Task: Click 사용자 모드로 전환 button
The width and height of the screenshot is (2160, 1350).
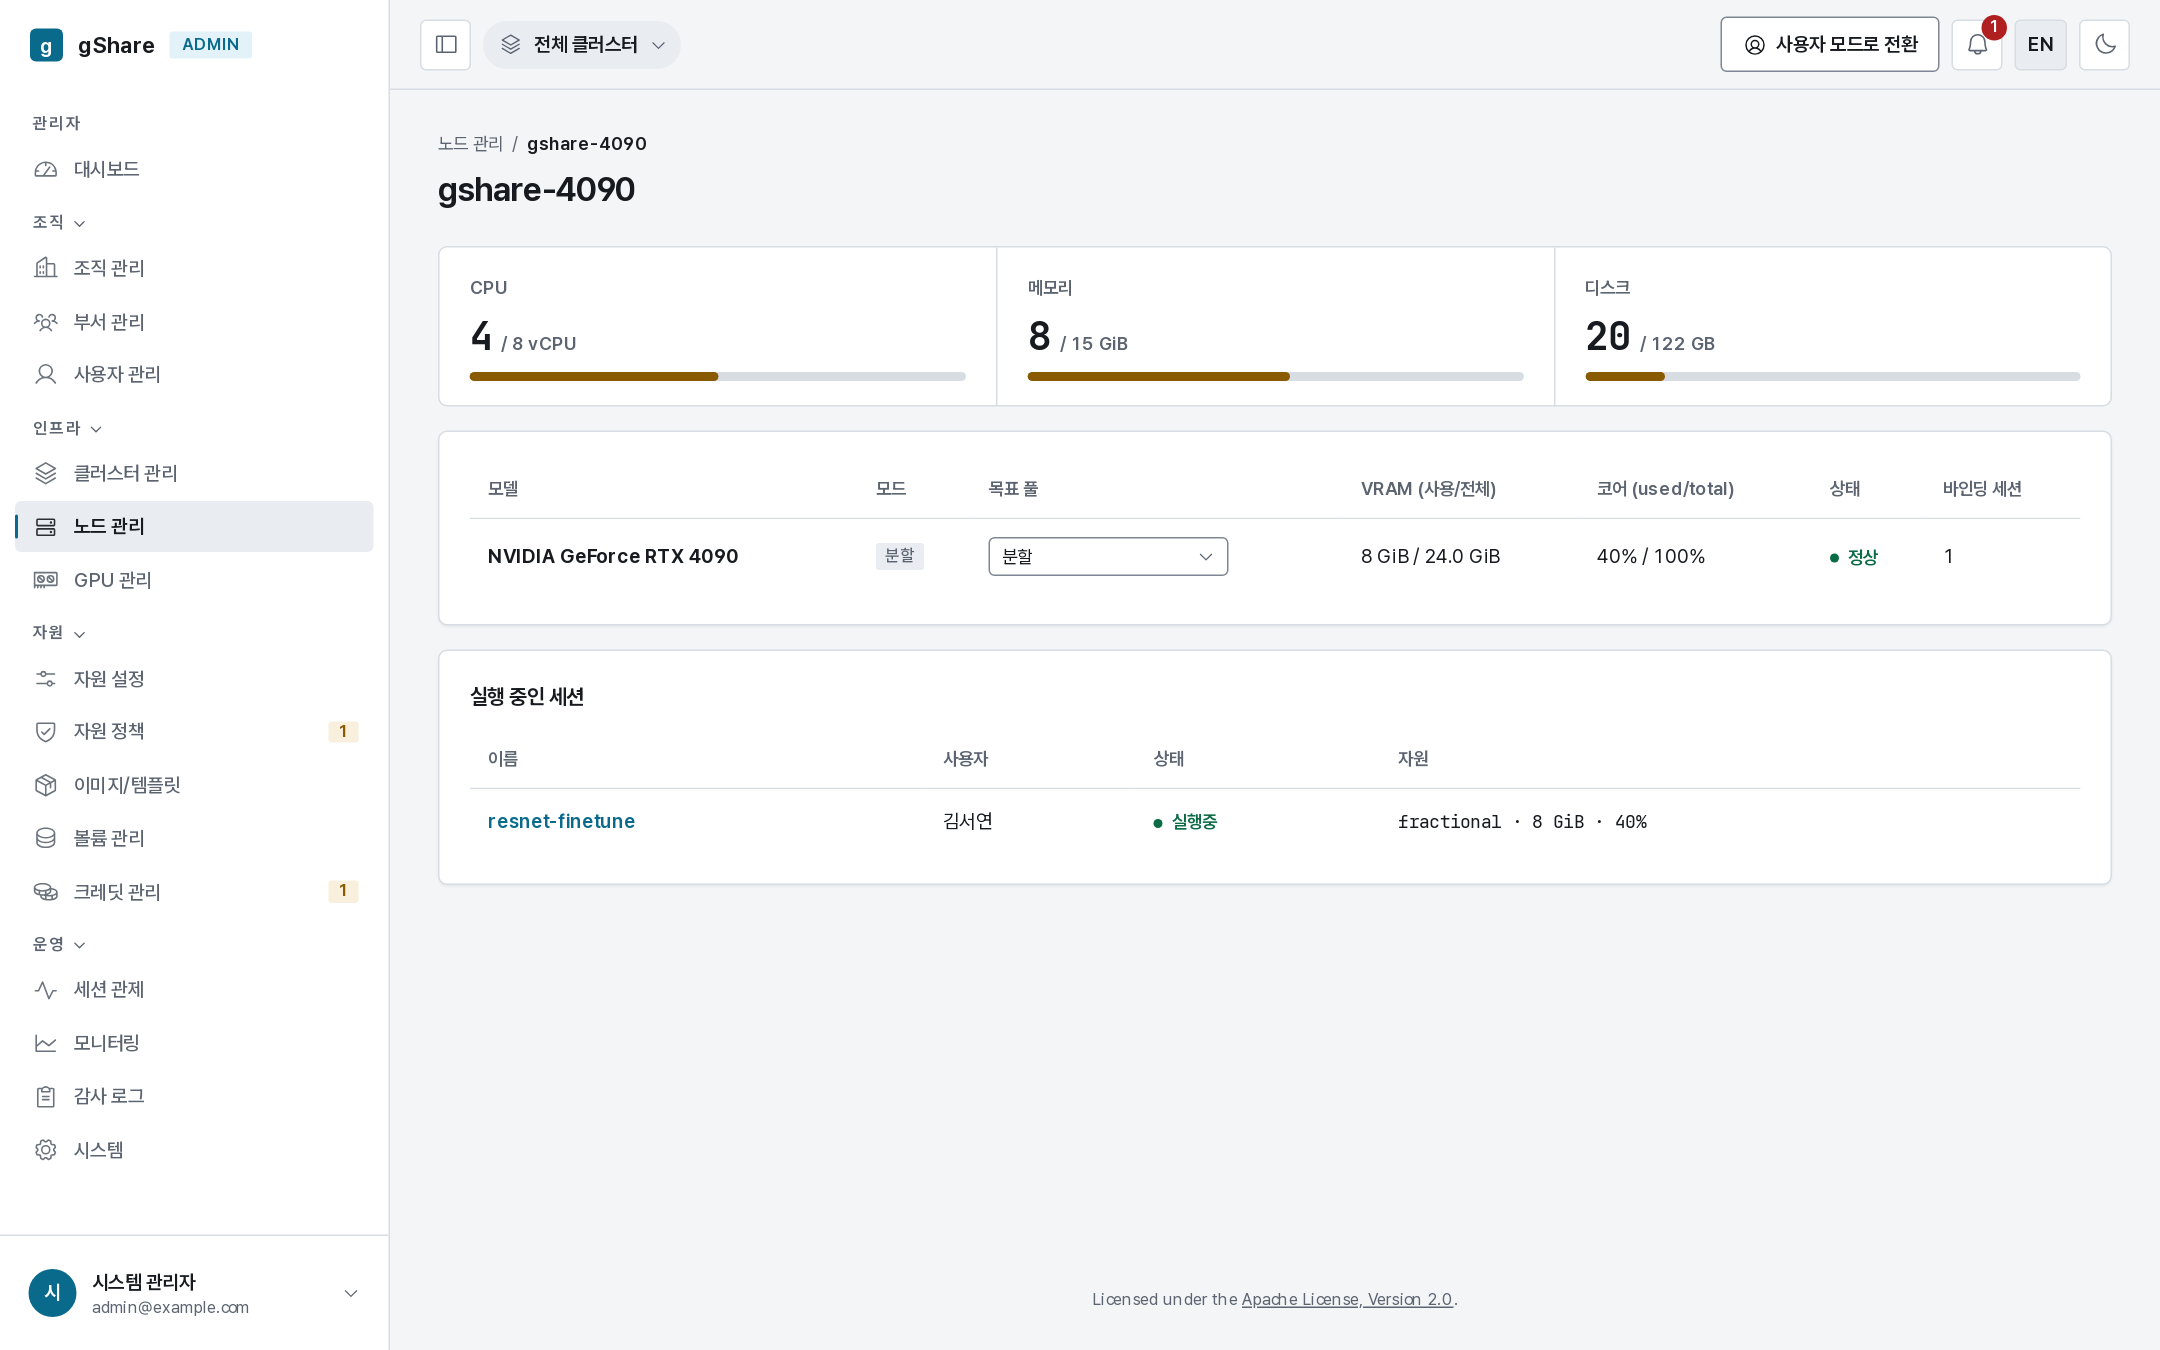Action: 1830,45
